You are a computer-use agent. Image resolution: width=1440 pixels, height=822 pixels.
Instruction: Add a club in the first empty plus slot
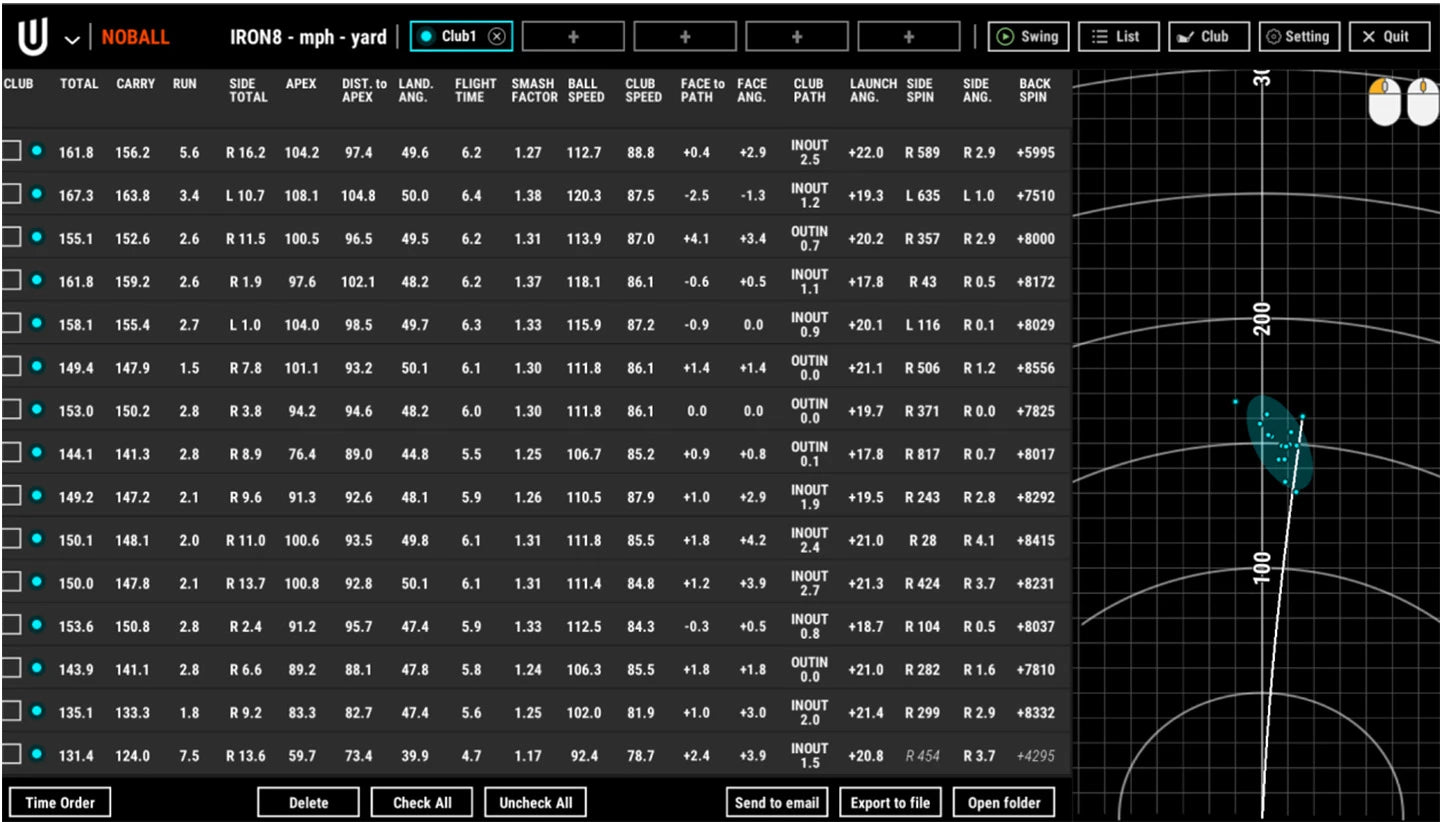point(573,37)
